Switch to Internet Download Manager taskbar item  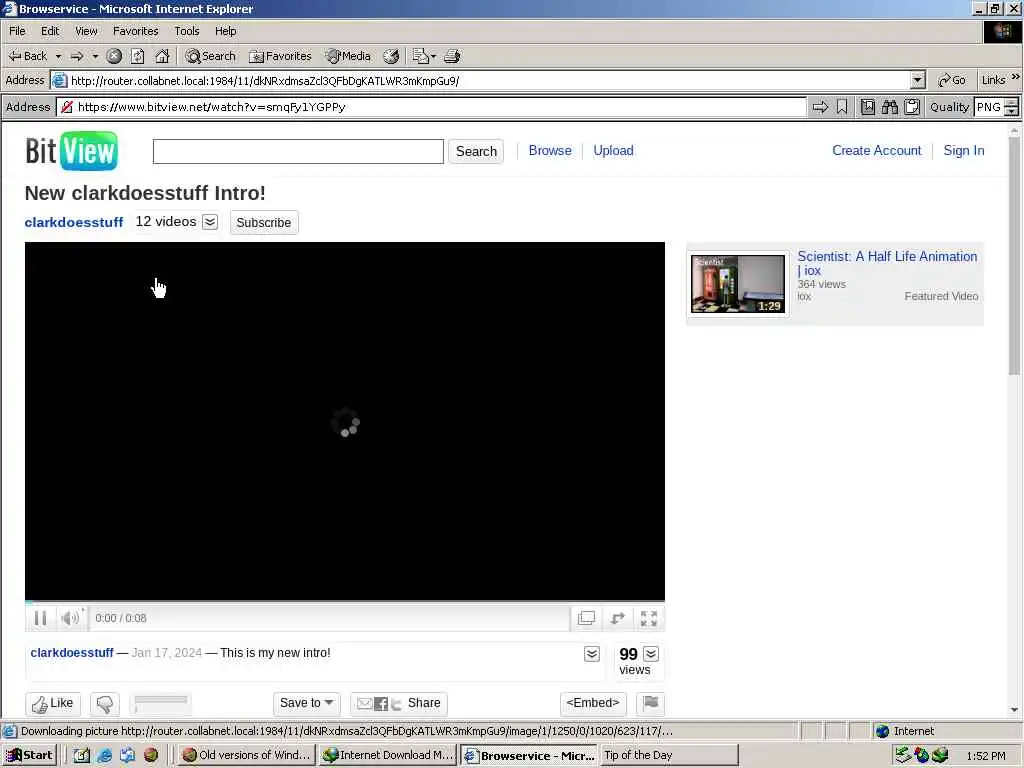pyautogui.click(x=388, y=755)
